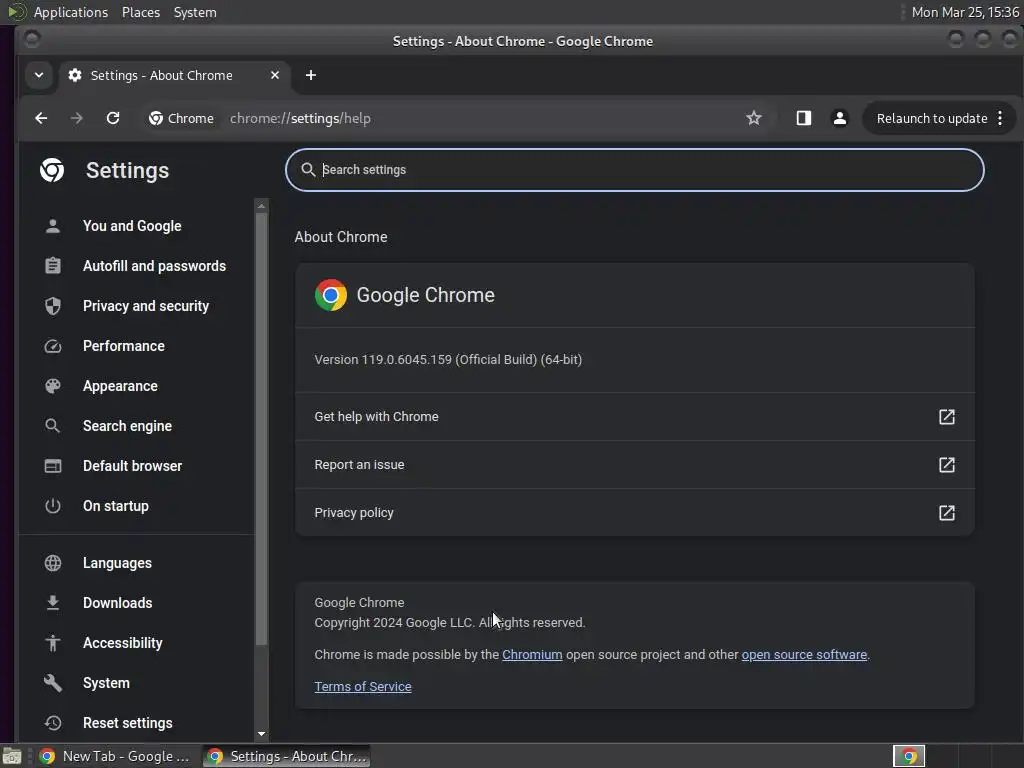Bookmark this page with the star icon
Screen dimensions: 1024x768
(x=754, y=118)
